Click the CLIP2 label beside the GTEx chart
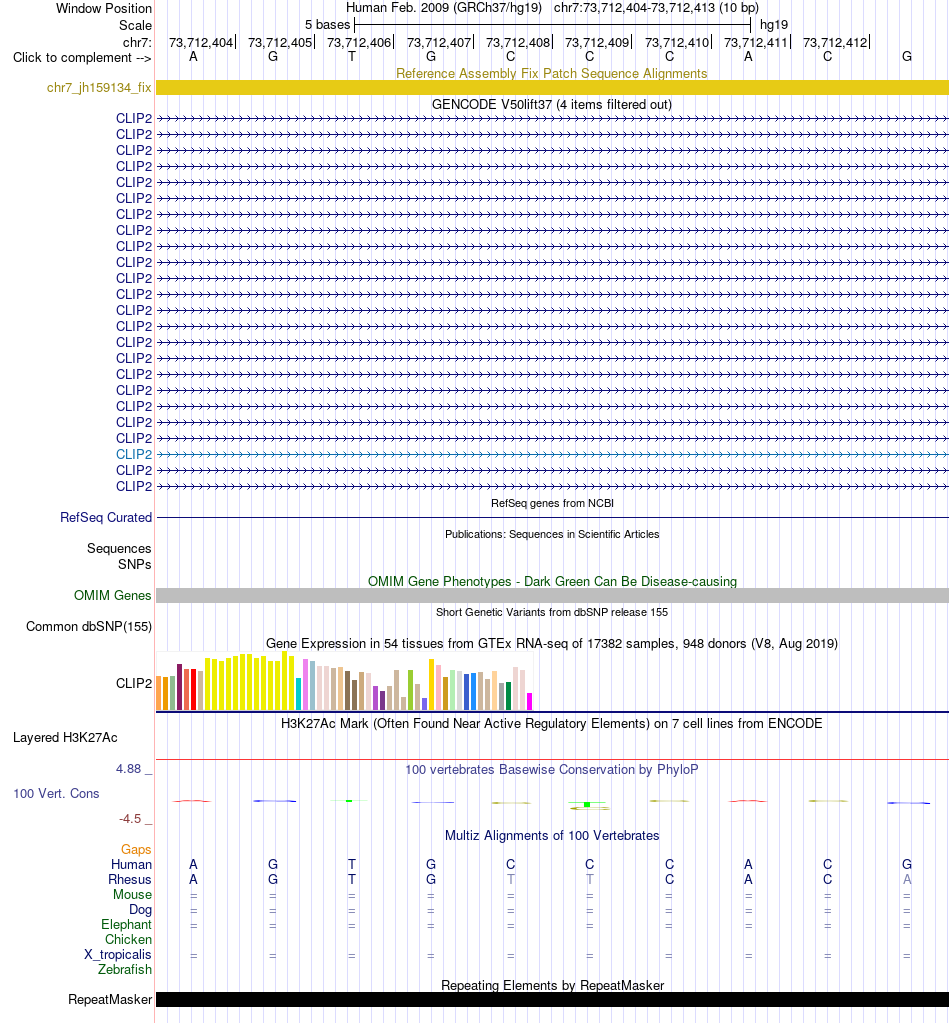This screenshot has width=950, height=1023. [x=134, y=683]
